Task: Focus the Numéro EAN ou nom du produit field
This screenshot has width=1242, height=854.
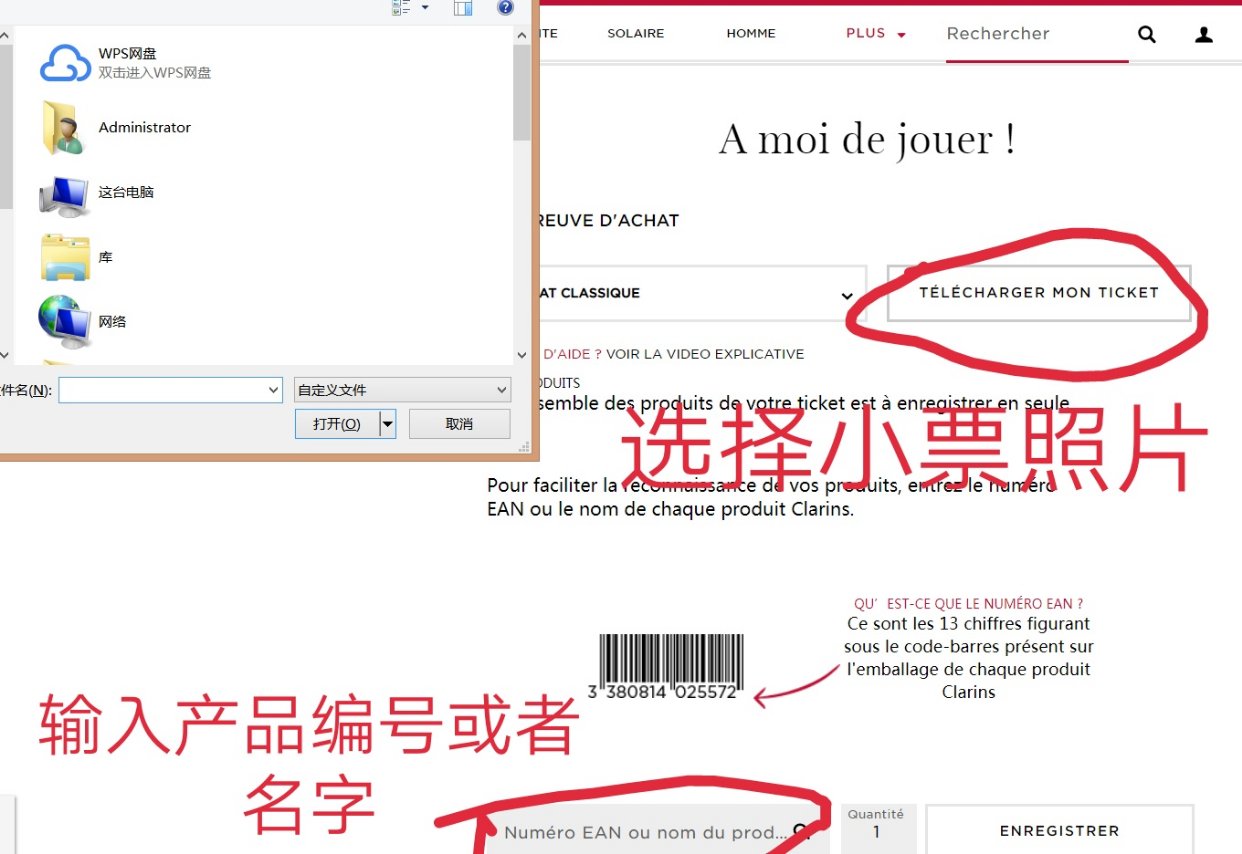Action: [657, 831]
